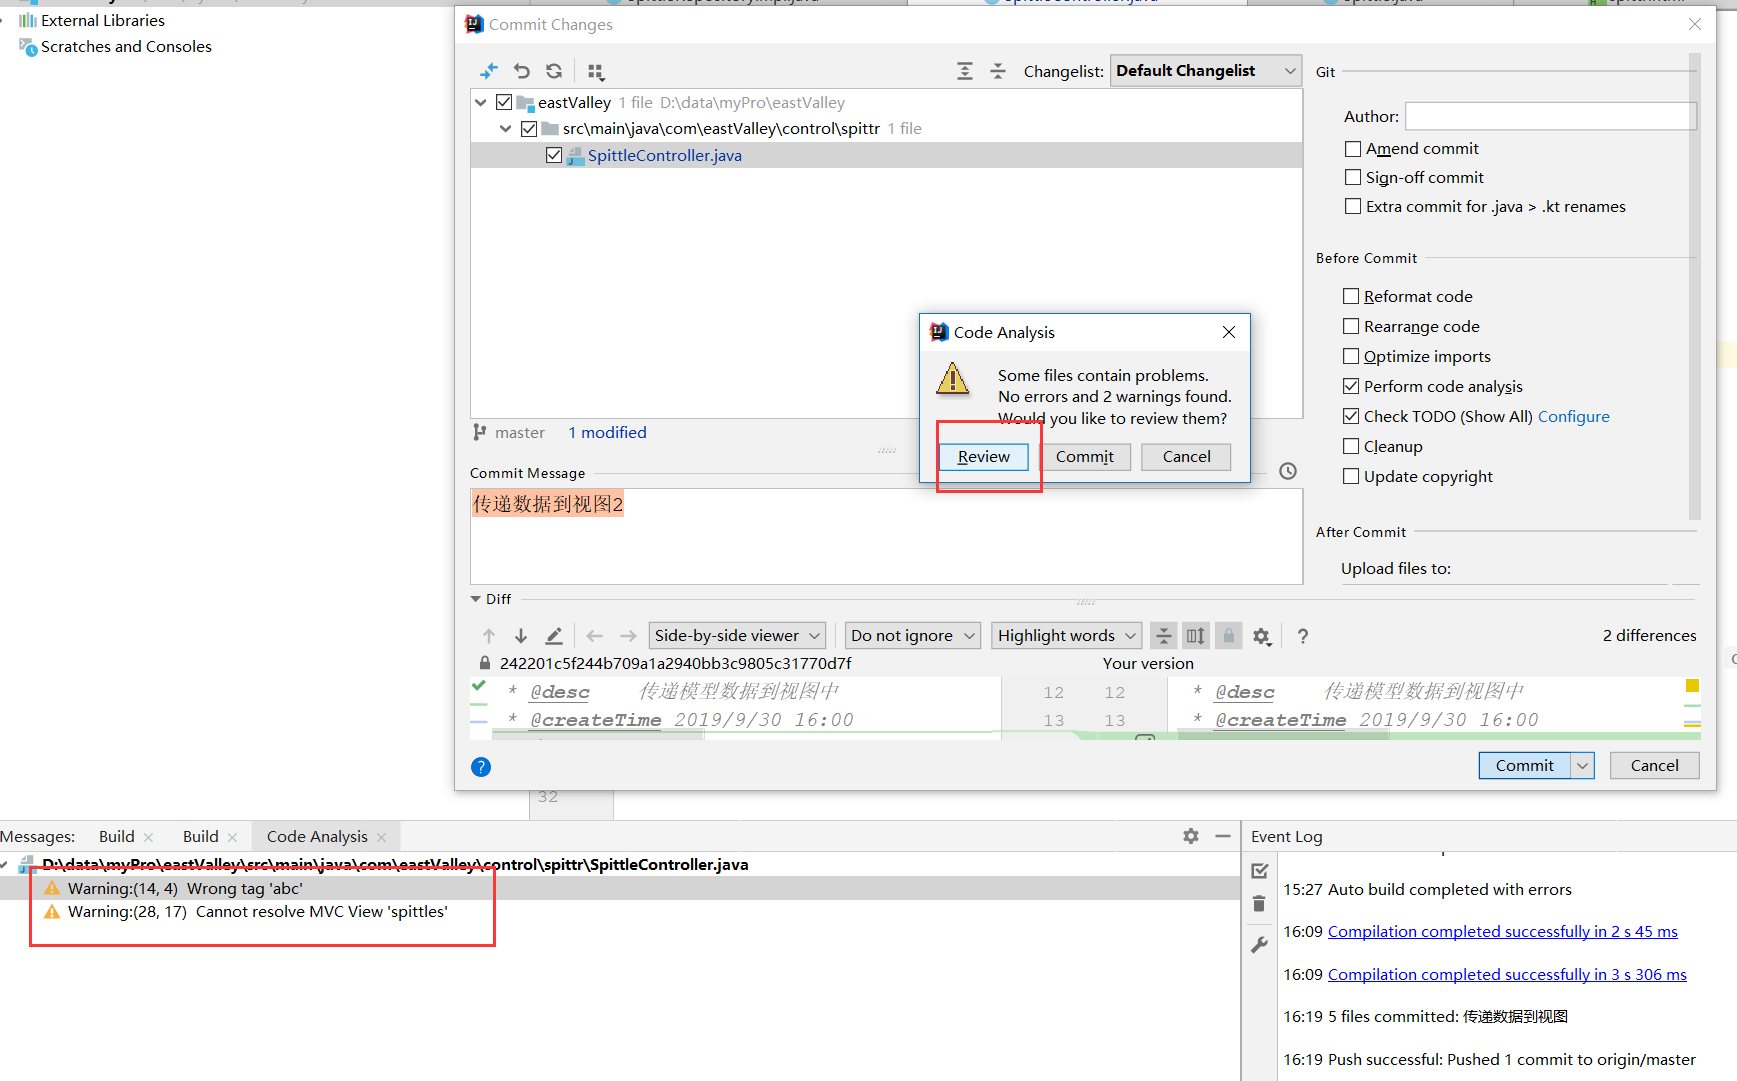
Task: Click Review in the Code Analysis dialog
Action: click(x=983, y=456)
